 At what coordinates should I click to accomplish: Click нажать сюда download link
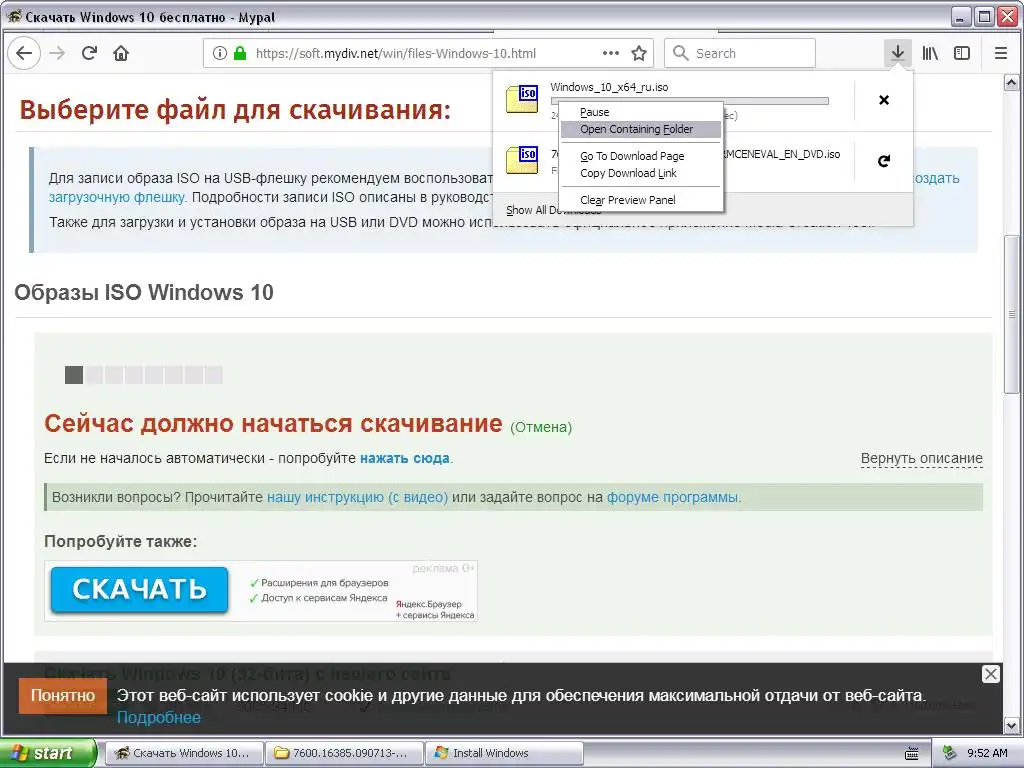click(404, 458)
